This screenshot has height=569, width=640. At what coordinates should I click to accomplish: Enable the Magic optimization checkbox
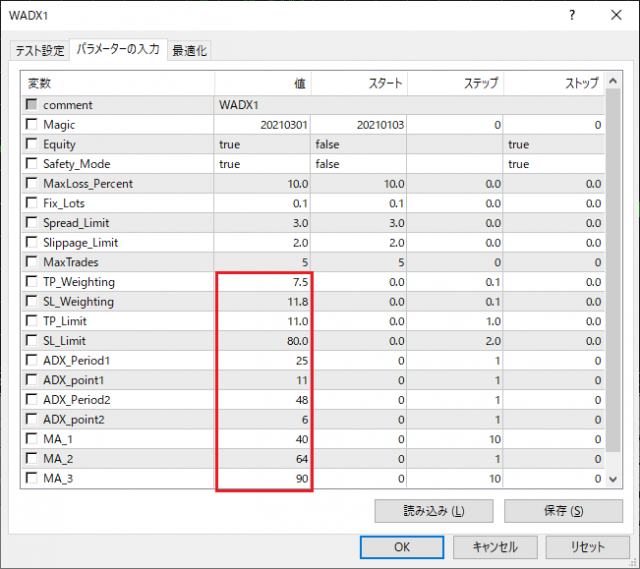pyautogui.click(x=31, y=124)
